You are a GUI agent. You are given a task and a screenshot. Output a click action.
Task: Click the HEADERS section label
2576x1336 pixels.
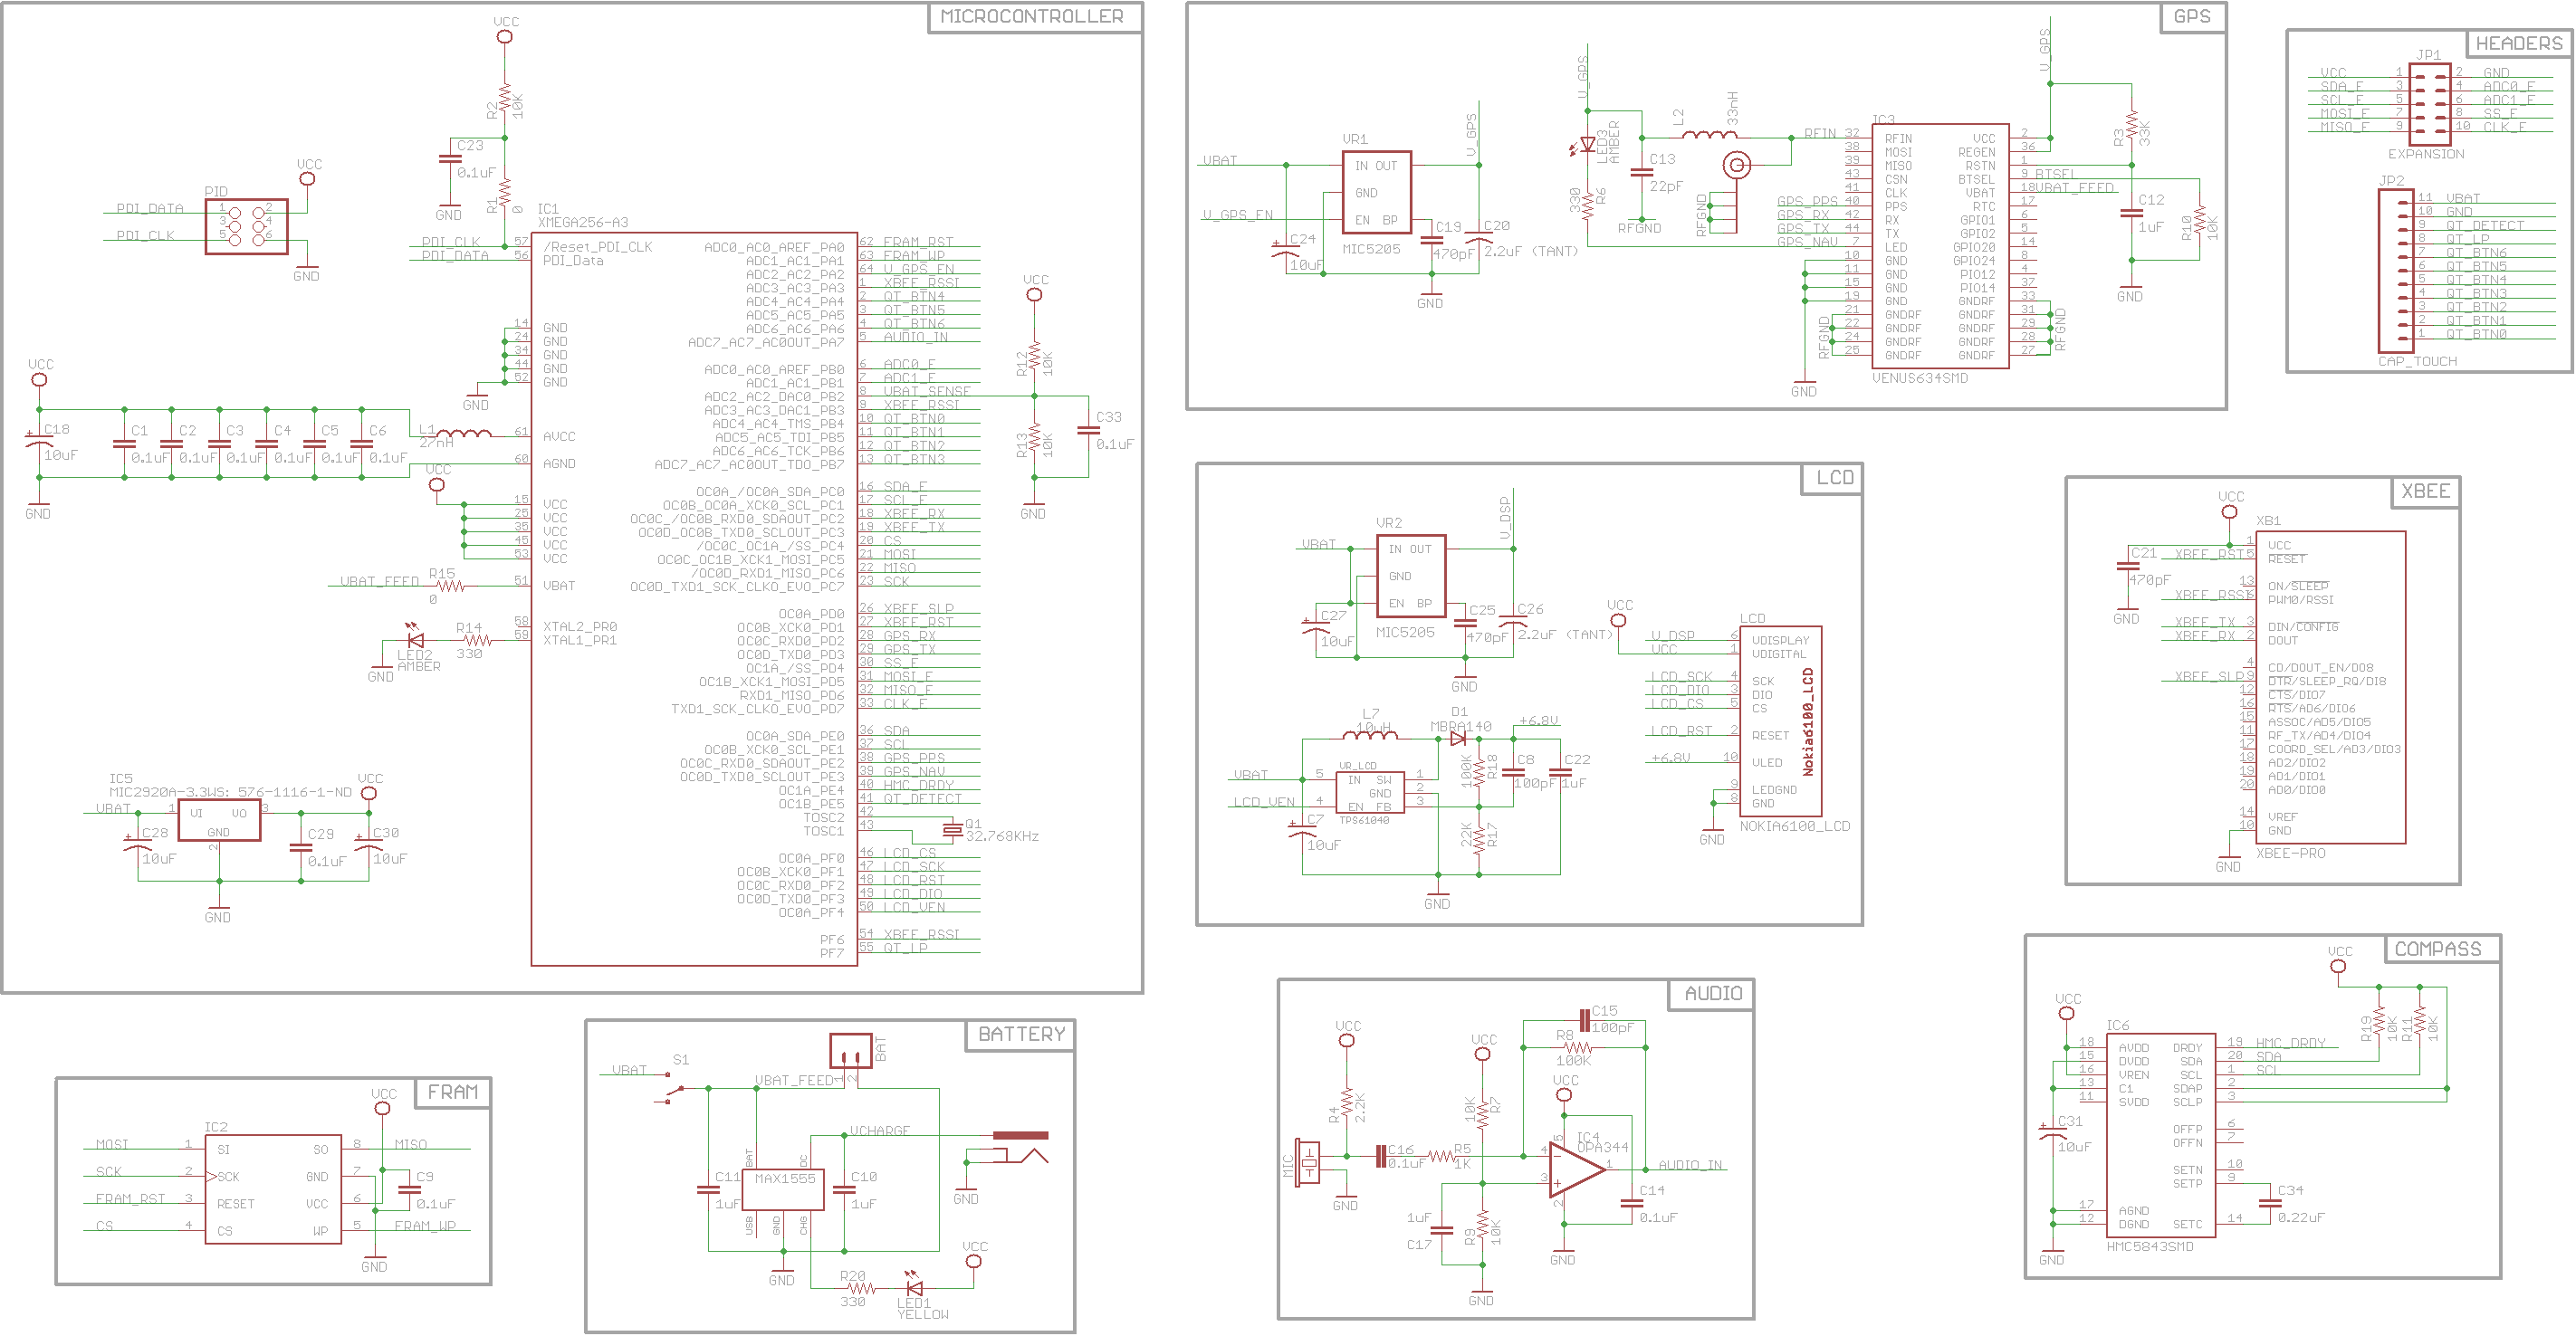(x=2518, y=44)
